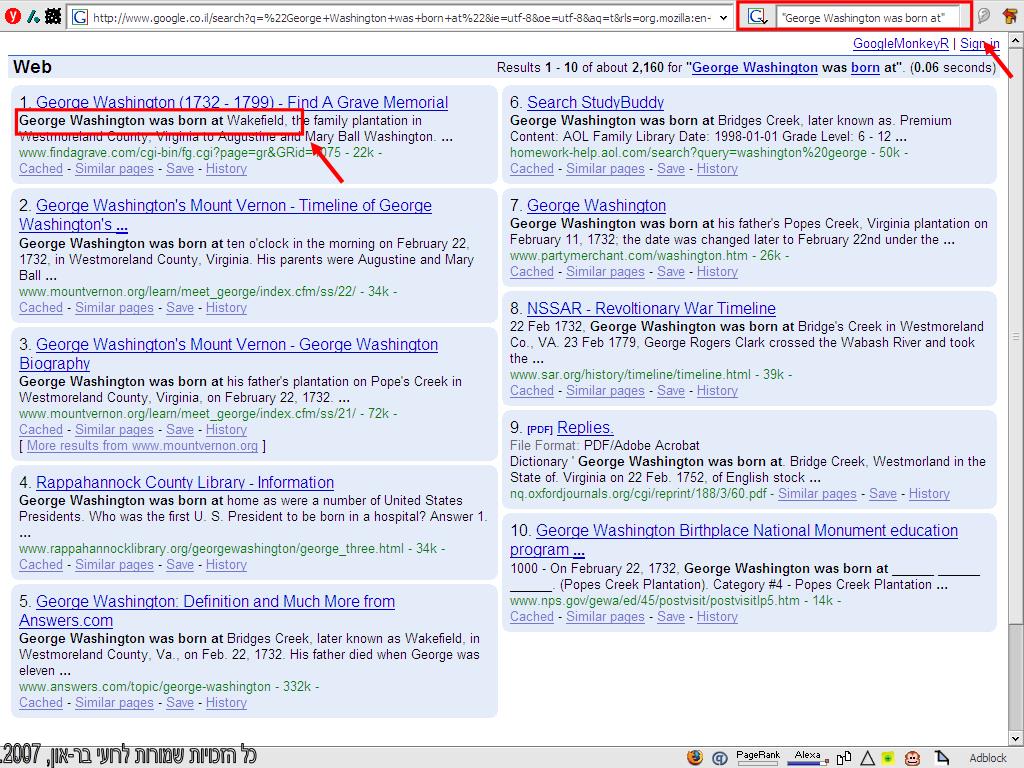This screenshot has width=1024, height=768.
Task: Click 'born' link in results header
Action: tap(865, 67)
